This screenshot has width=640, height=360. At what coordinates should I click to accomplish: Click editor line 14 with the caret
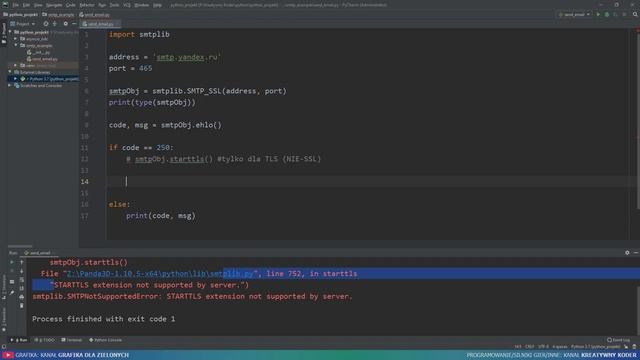(367, 182)
